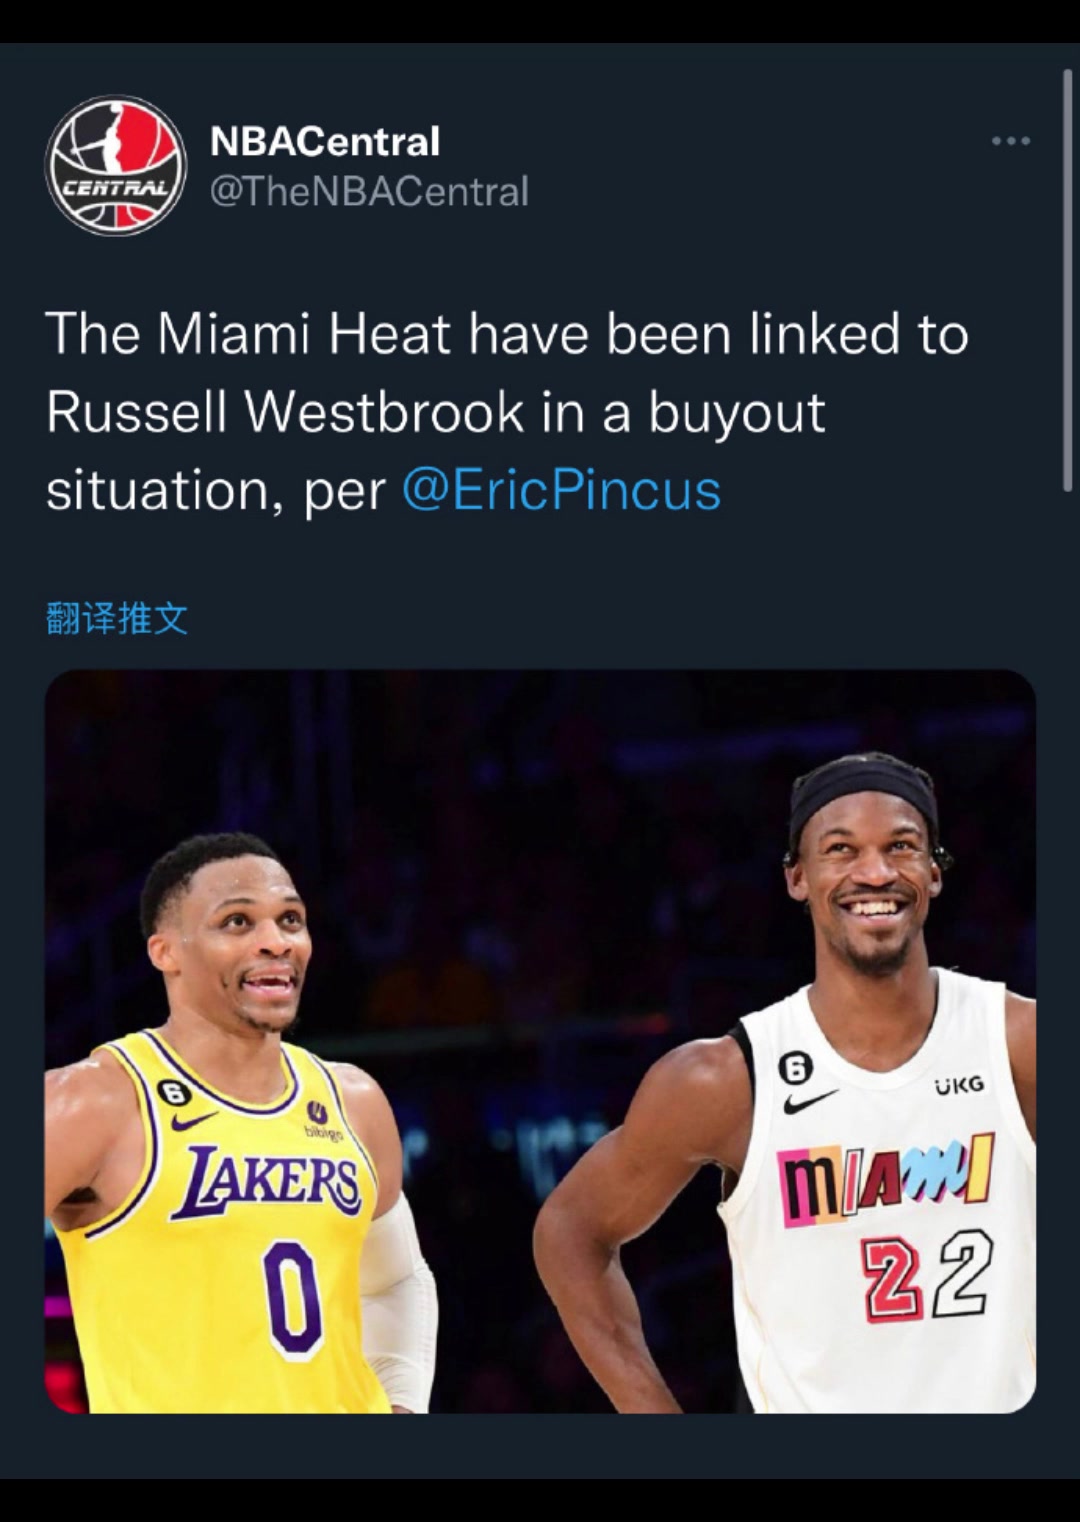Tap the words Russell Westbrook in the tweet
Image resolution: width=1080 pixels, height=1522 pixels.
[x=285, y=412]
